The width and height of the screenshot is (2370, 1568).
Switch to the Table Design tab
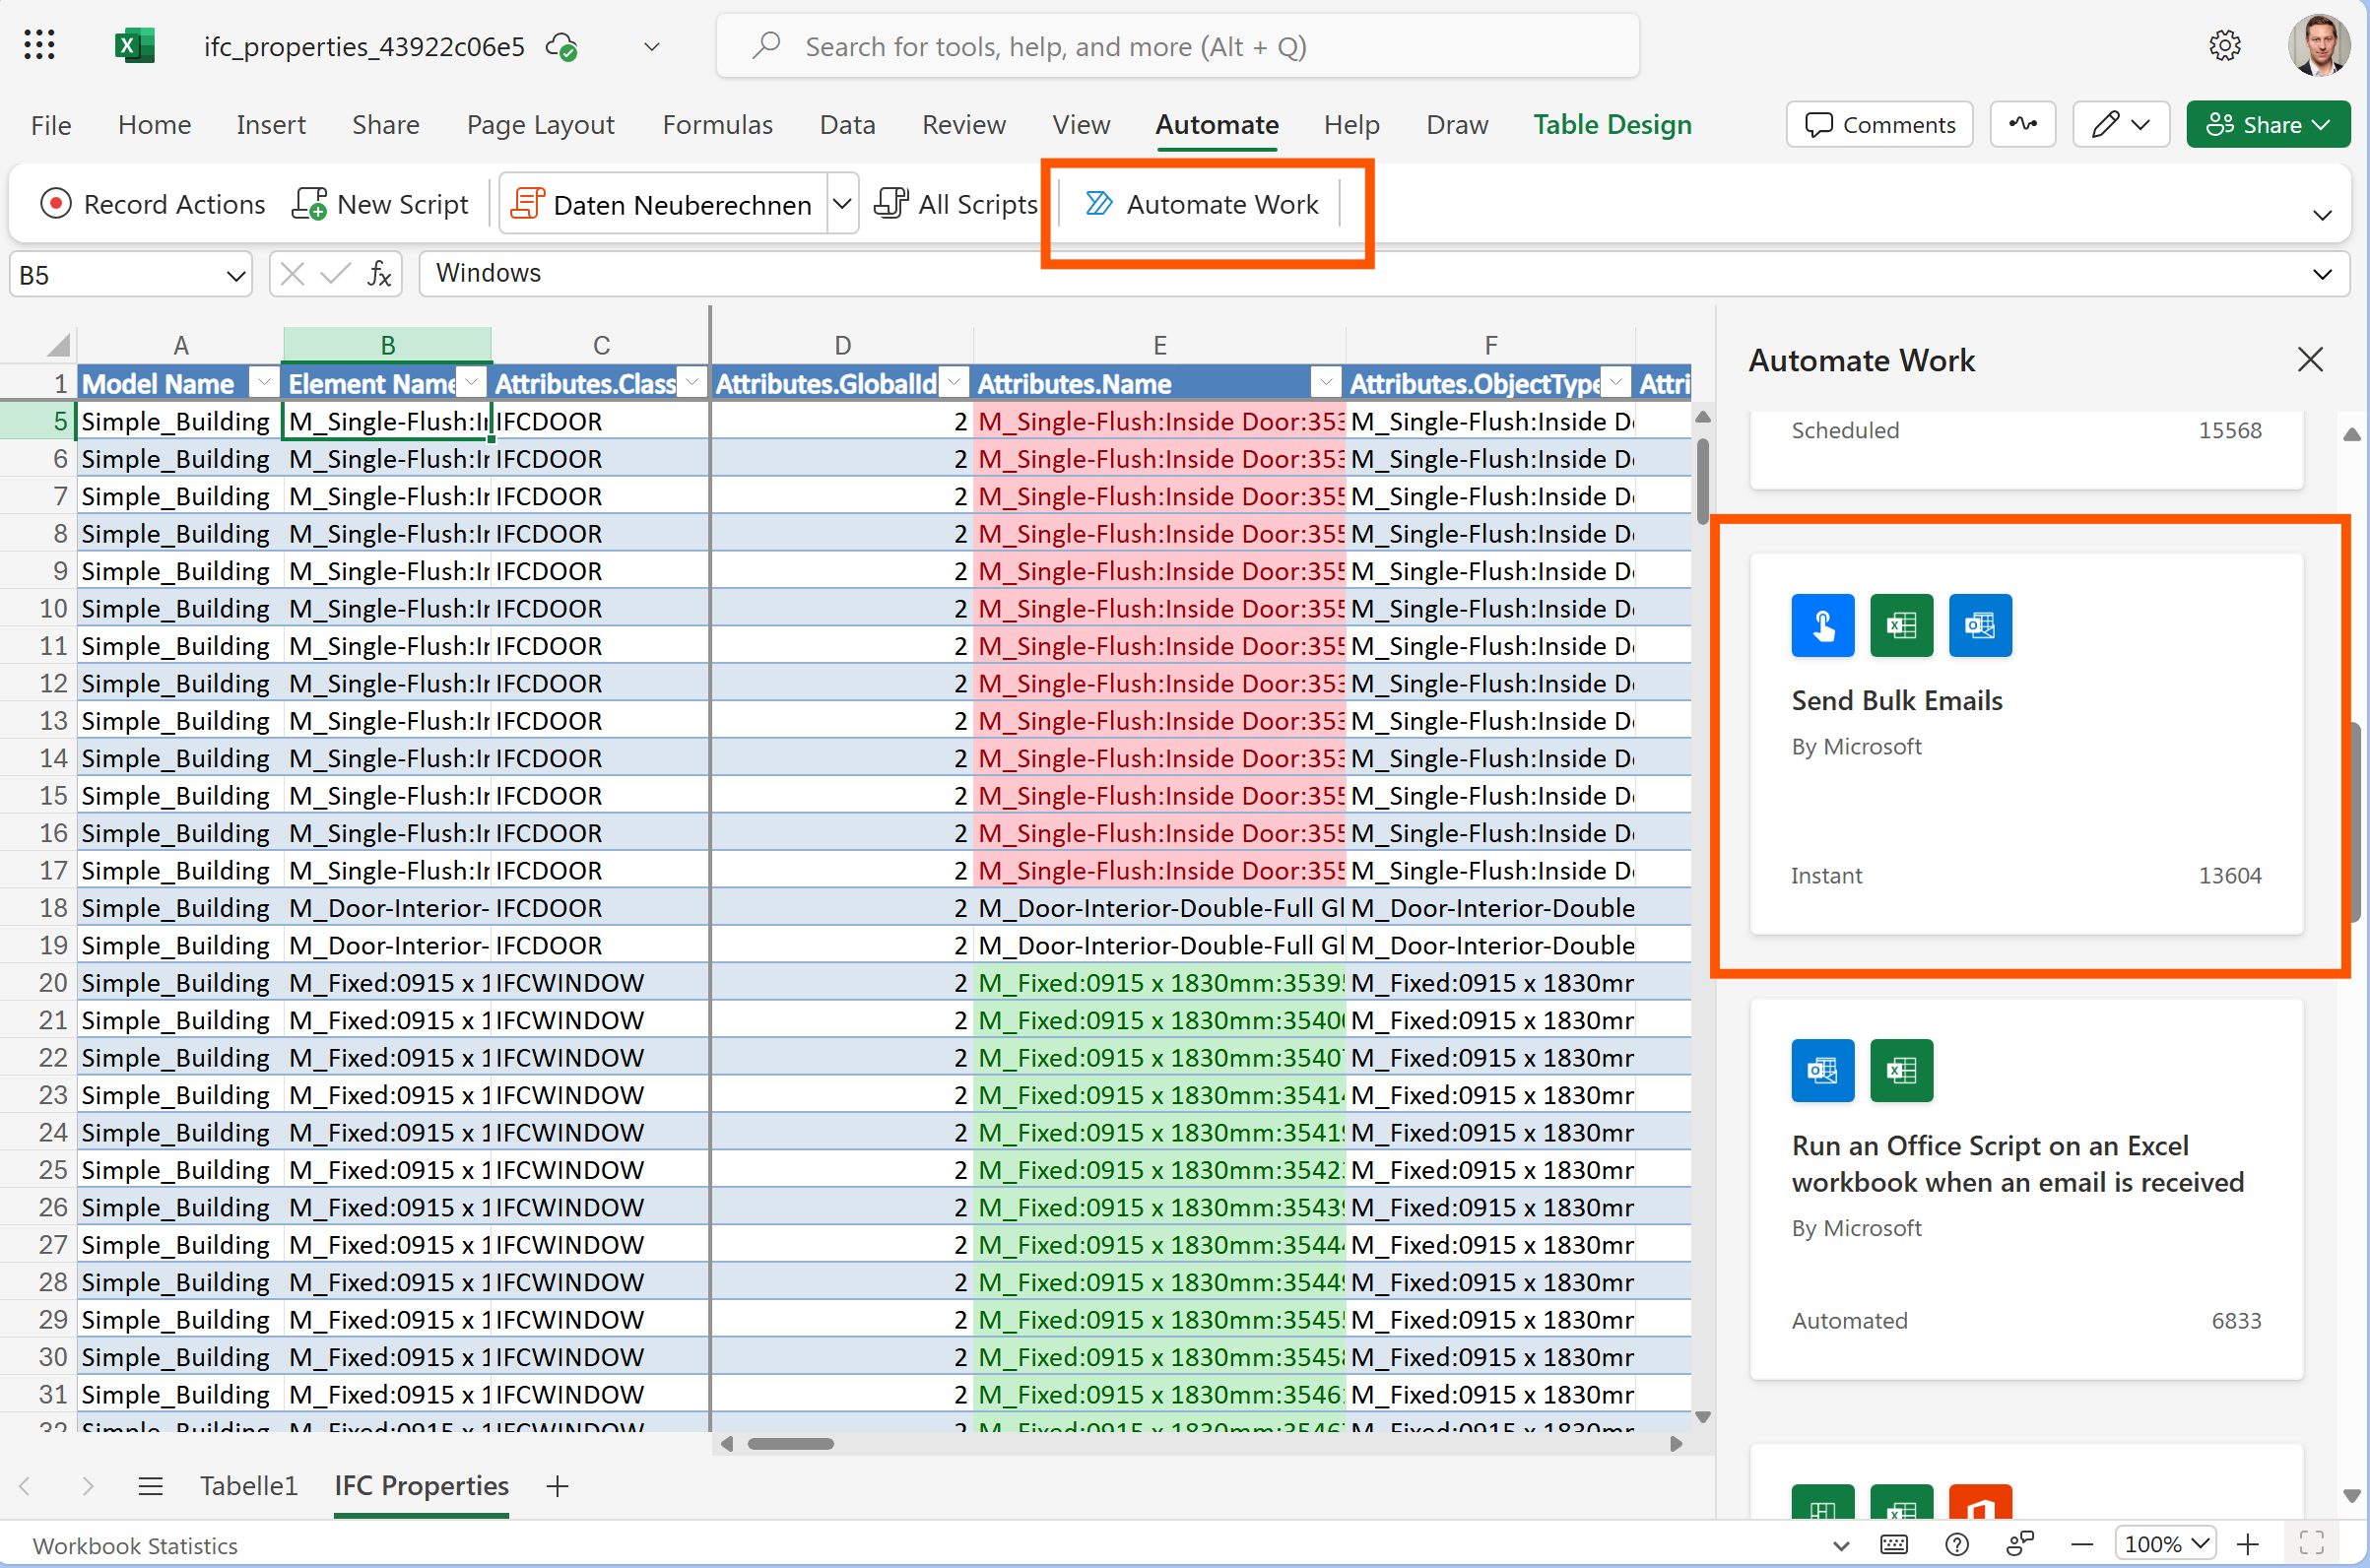[x=1612, y=124]
